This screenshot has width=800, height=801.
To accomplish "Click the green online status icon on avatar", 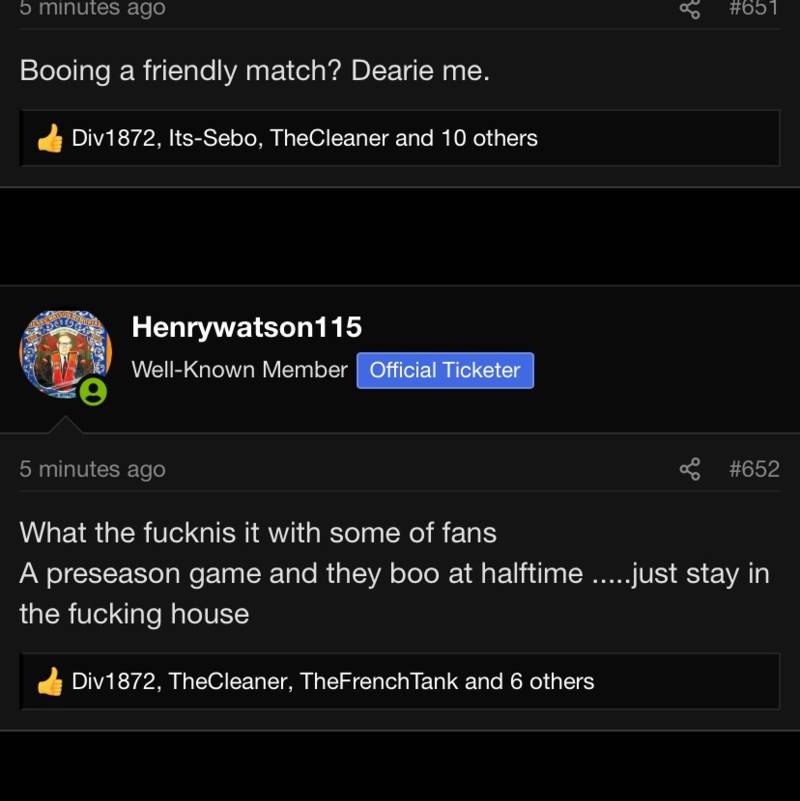I will tap(93, 391).
